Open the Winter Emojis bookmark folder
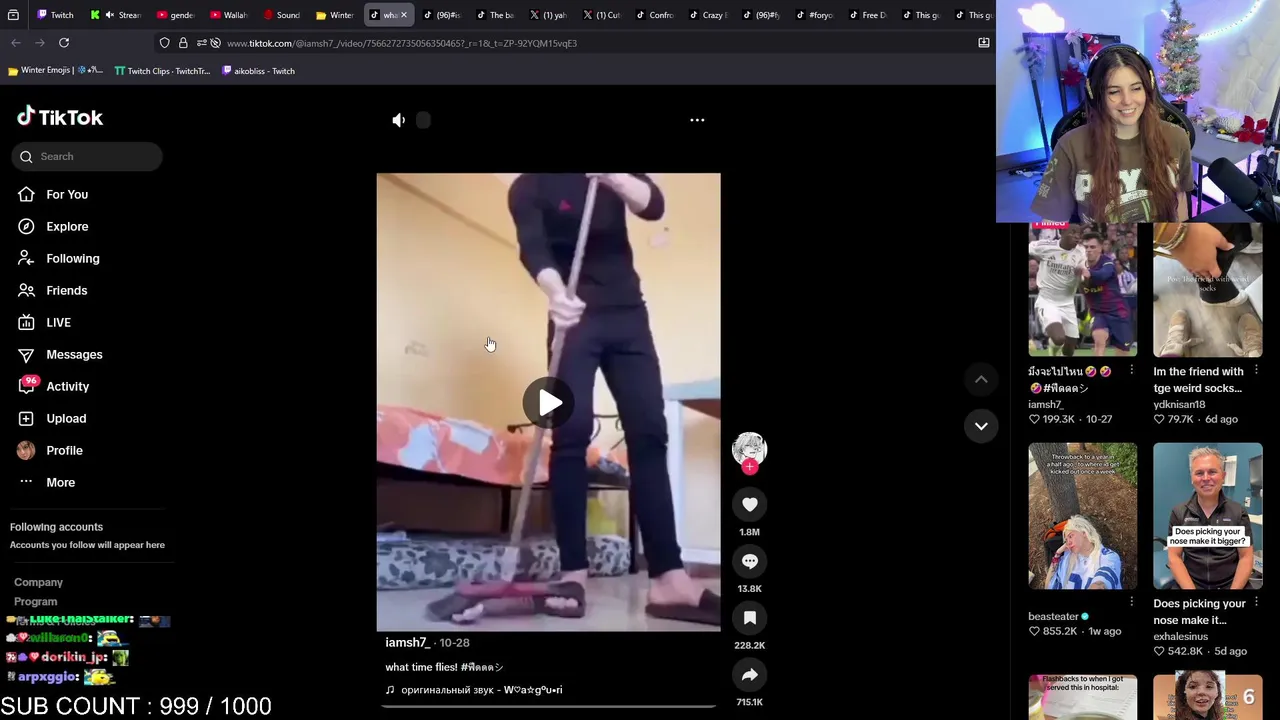 tap(55, 71)
